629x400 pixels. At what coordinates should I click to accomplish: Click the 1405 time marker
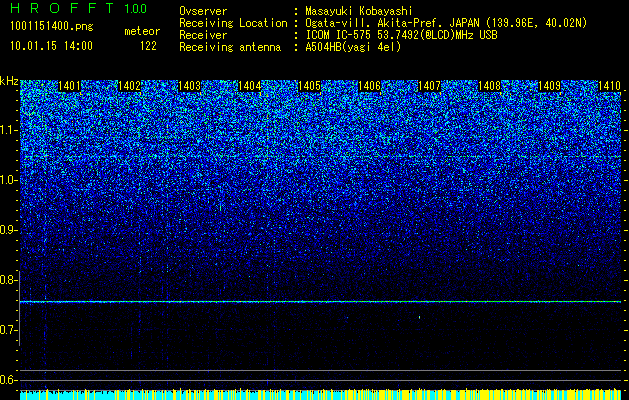(x=310, y=86)
